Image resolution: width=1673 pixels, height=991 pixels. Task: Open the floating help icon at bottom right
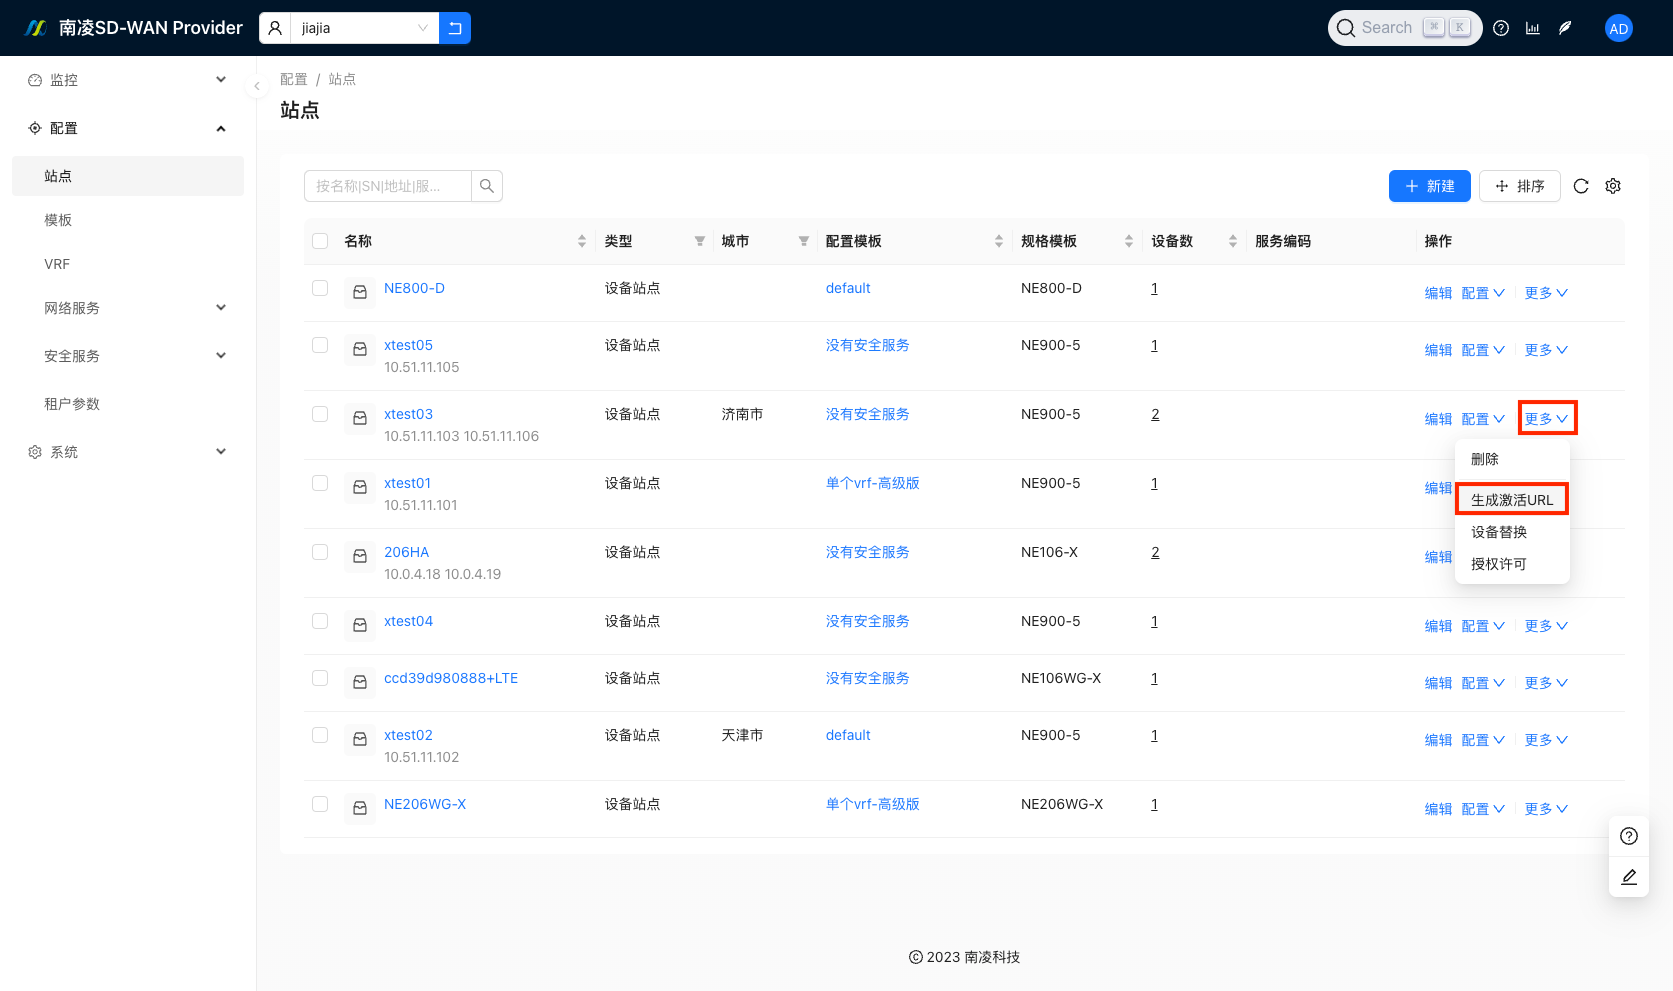tap(1629, 836)
